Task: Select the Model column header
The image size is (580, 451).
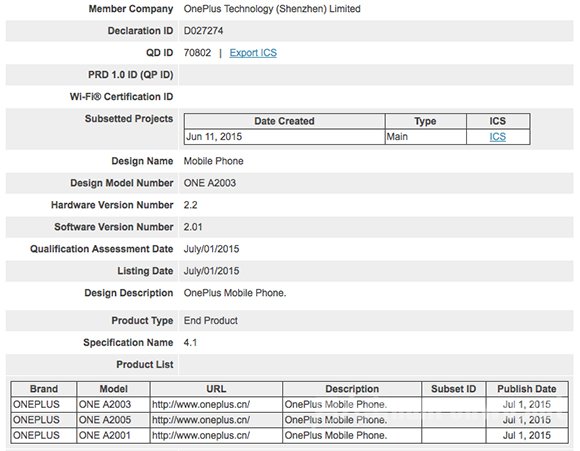Action: (113, 389)
